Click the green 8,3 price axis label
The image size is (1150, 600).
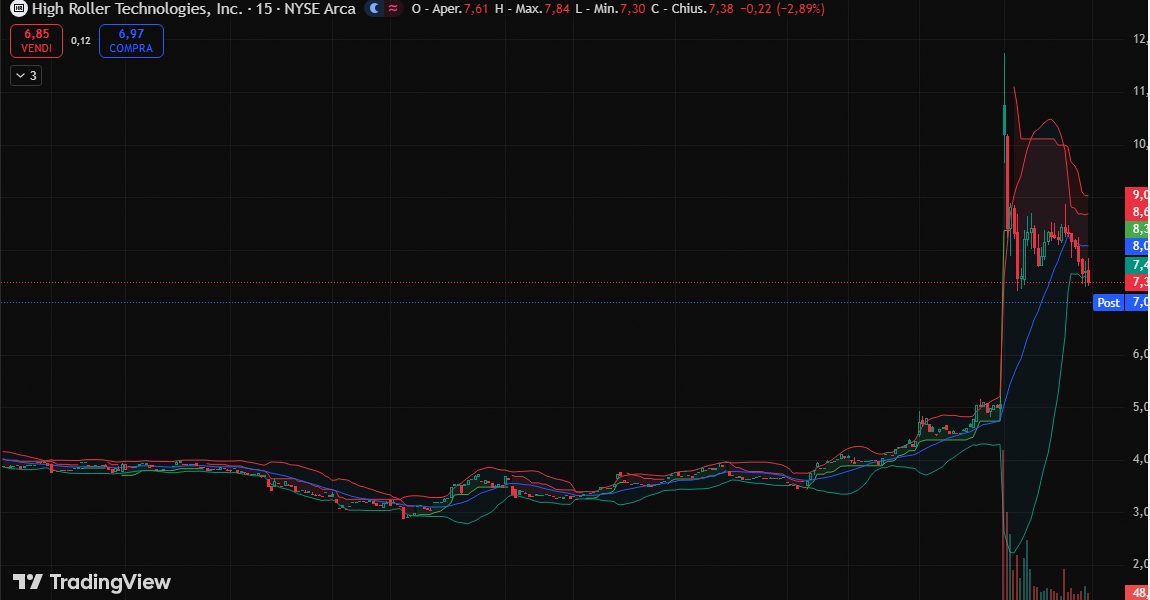pos(1138,229)
